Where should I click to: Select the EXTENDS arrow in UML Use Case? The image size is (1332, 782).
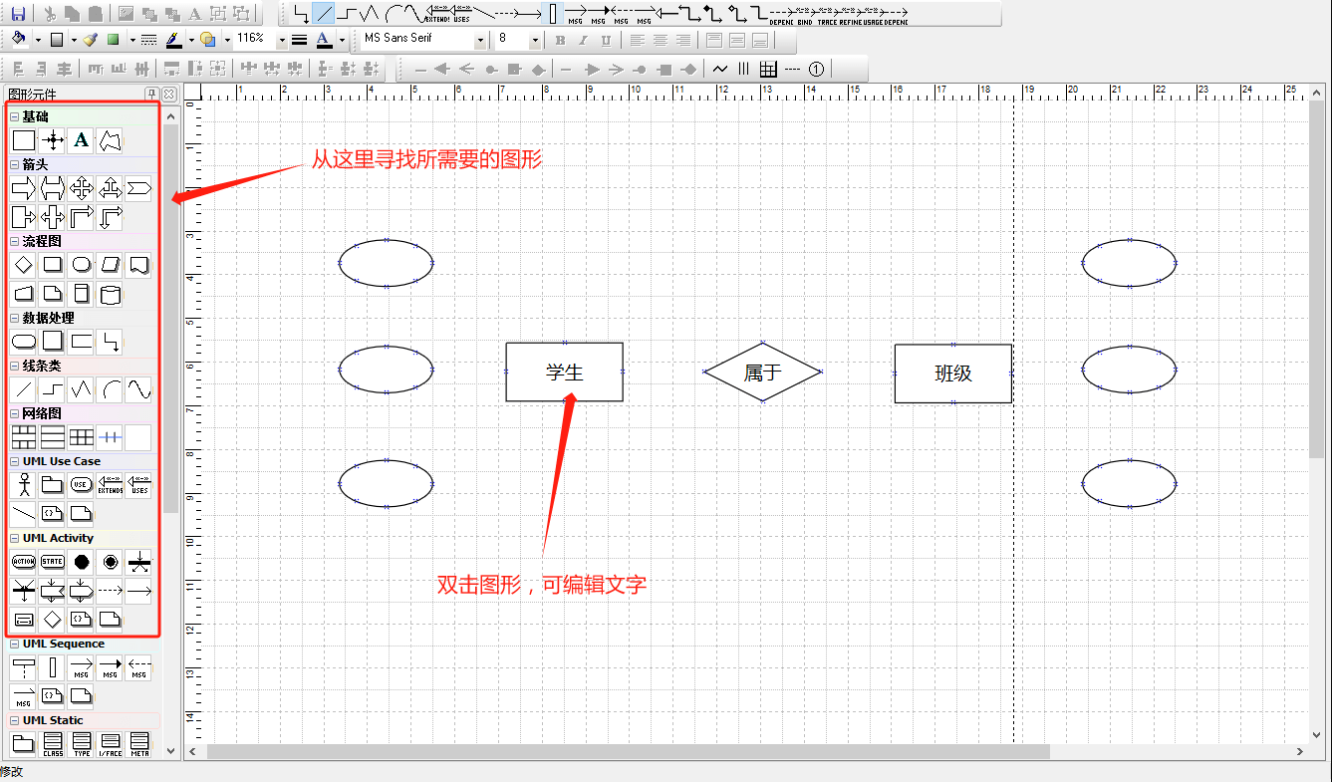coord(111,484)
